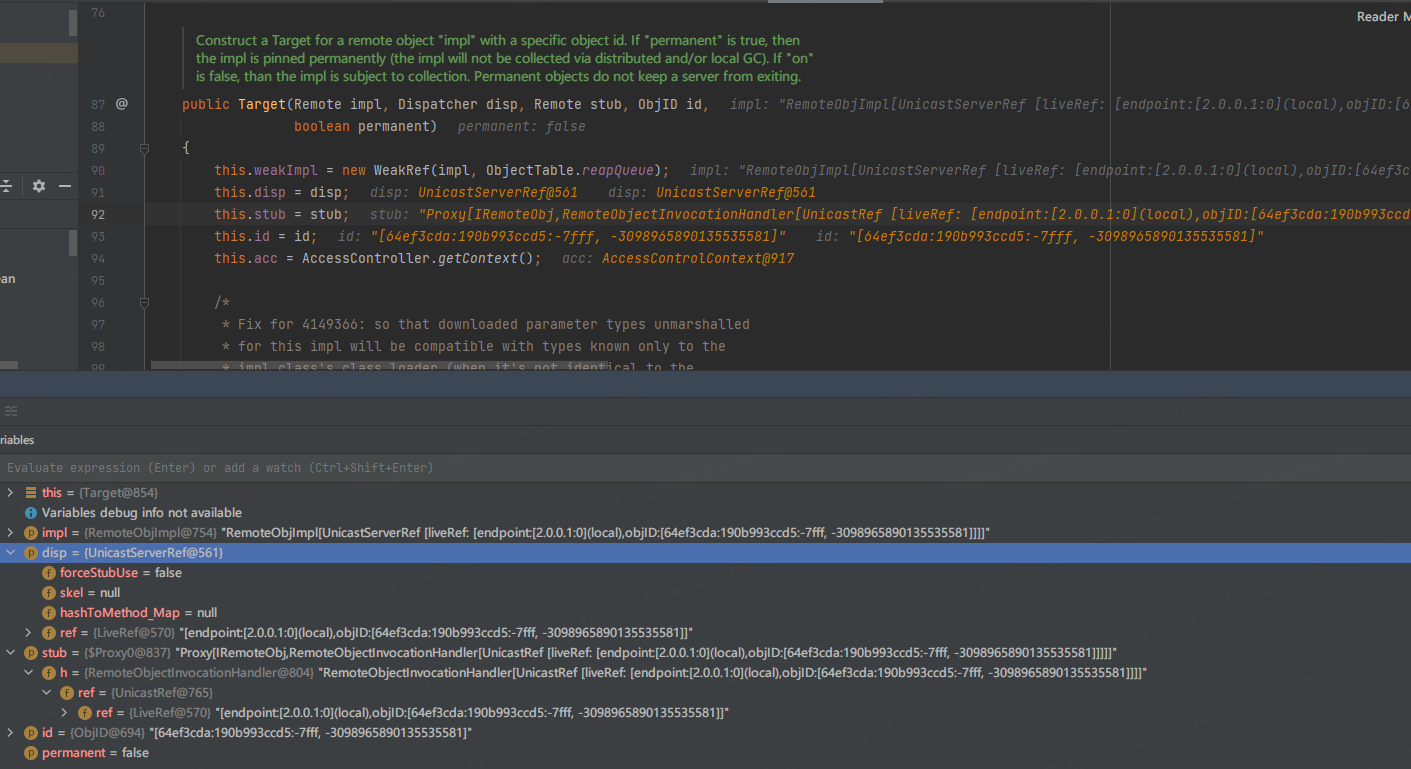Click 'Variables debug info not available' message

click(x=142, y=513)
